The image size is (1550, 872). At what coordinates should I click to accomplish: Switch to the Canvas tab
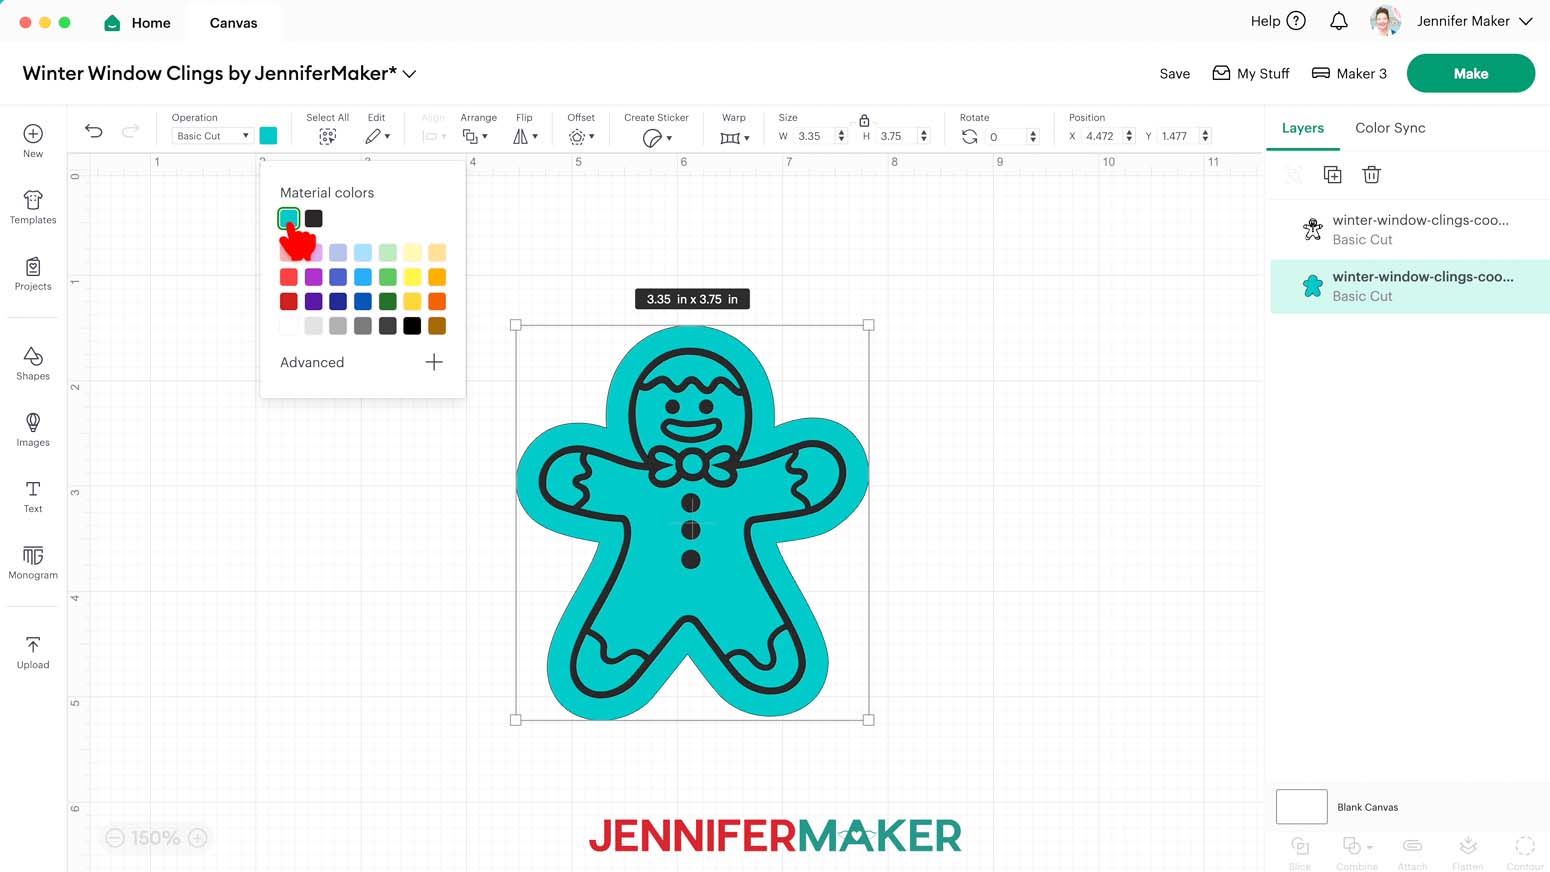click(x=233, y=22)
